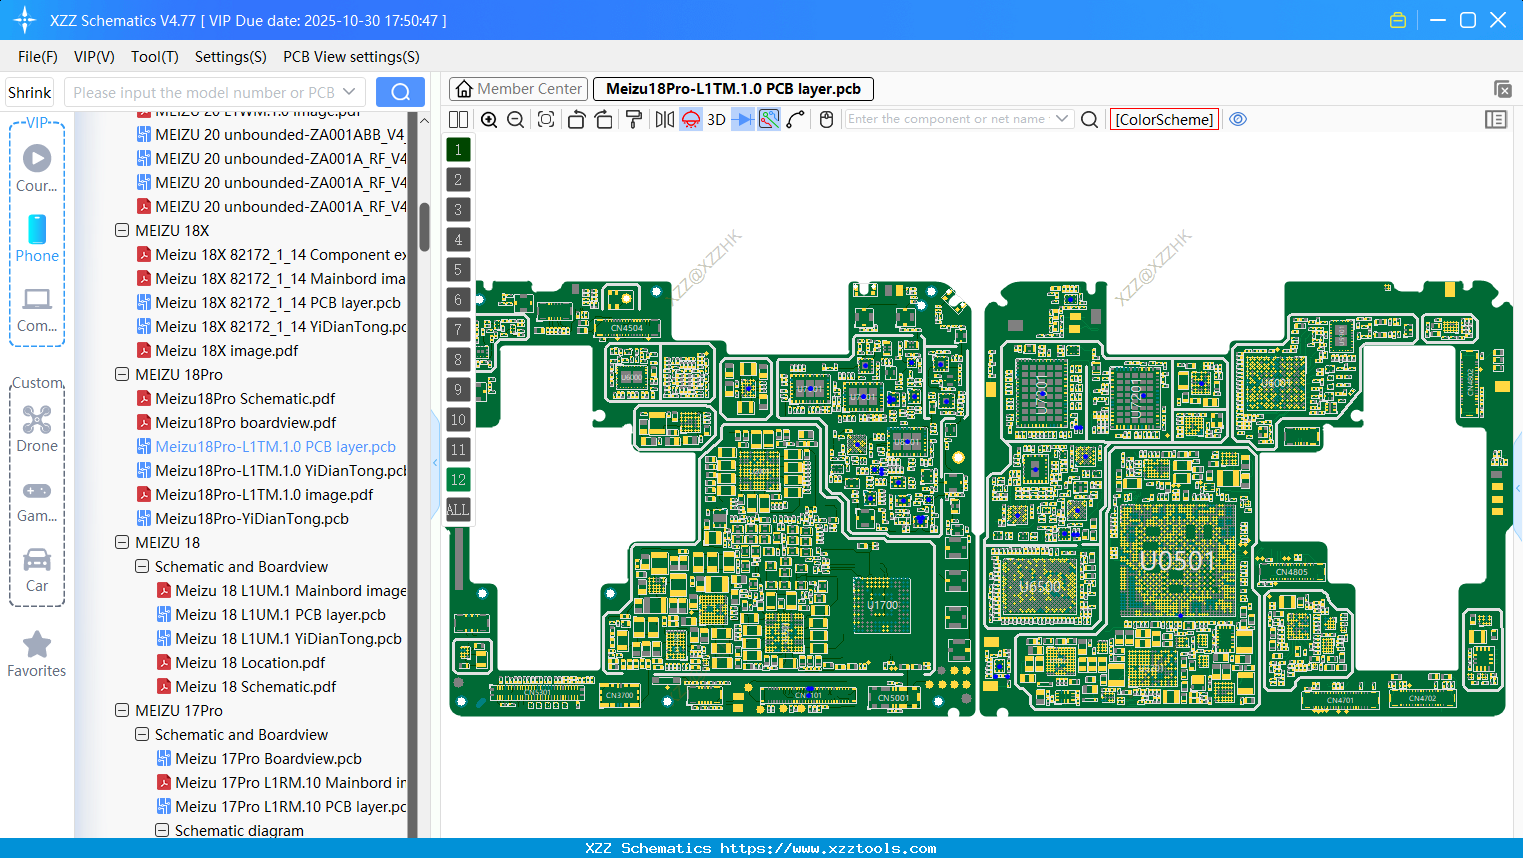Select the flip/mirror board view tool
The height and width of the screenshot is (858, 1523).
coord(664,119)
